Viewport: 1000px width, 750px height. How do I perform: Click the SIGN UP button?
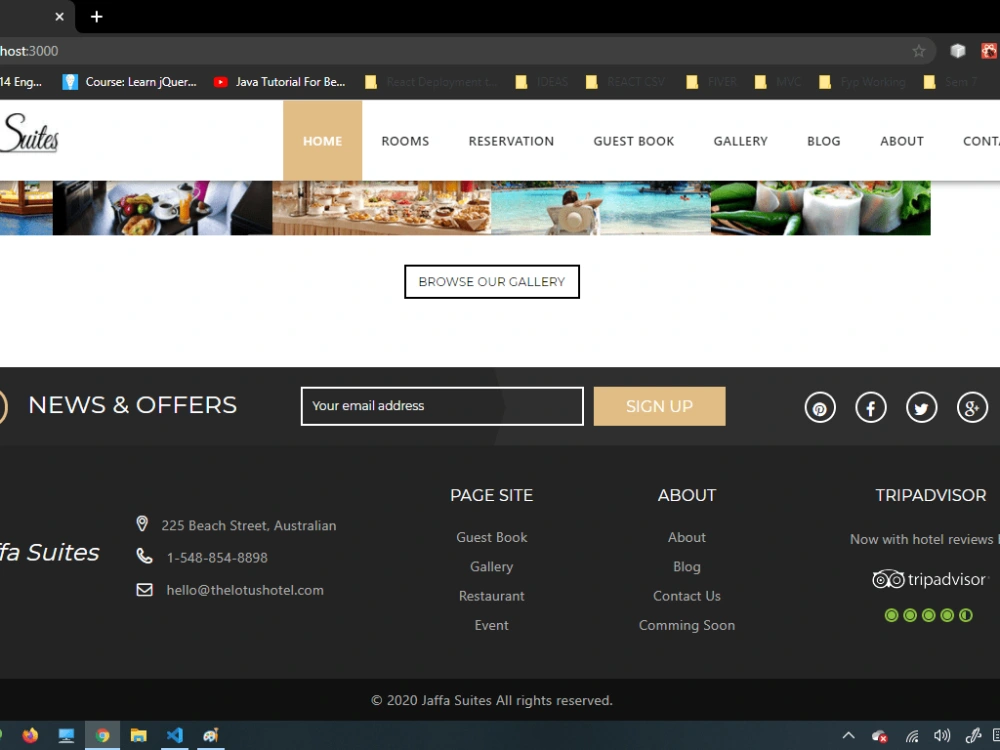point(659,406)
